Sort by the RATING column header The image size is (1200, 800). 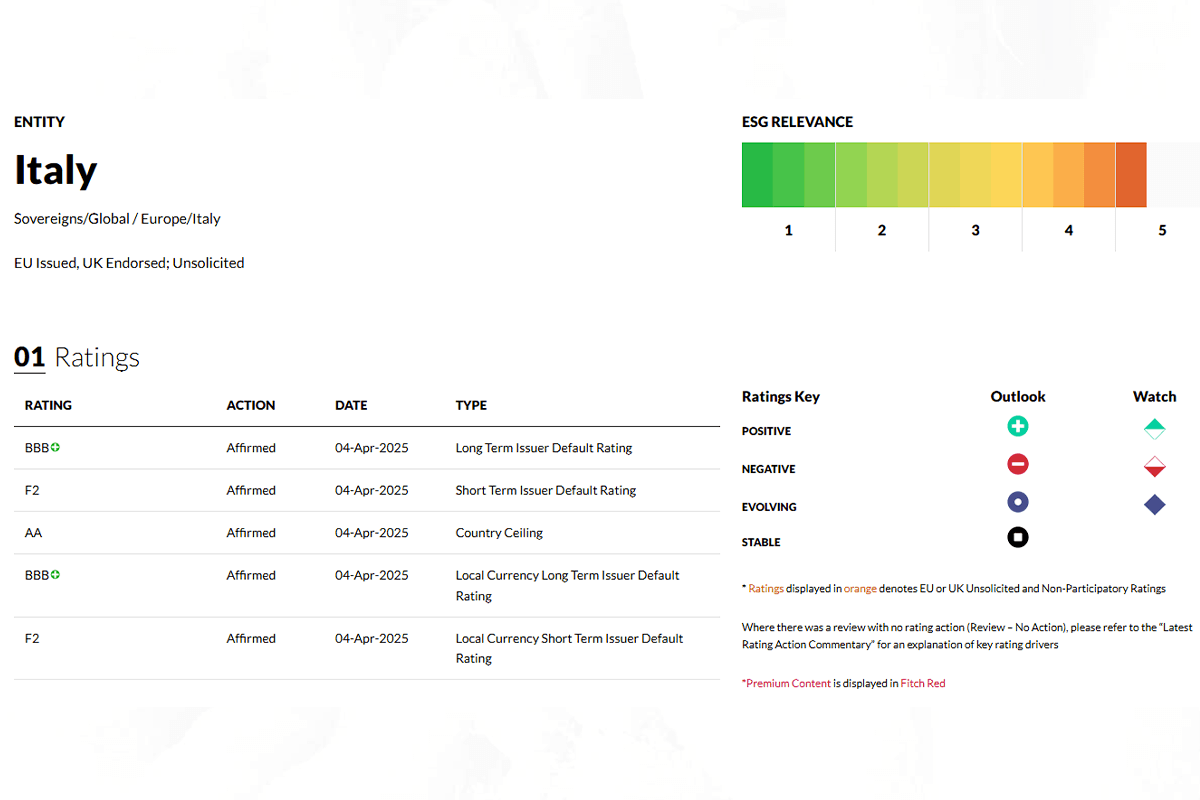tap(48, 406)
